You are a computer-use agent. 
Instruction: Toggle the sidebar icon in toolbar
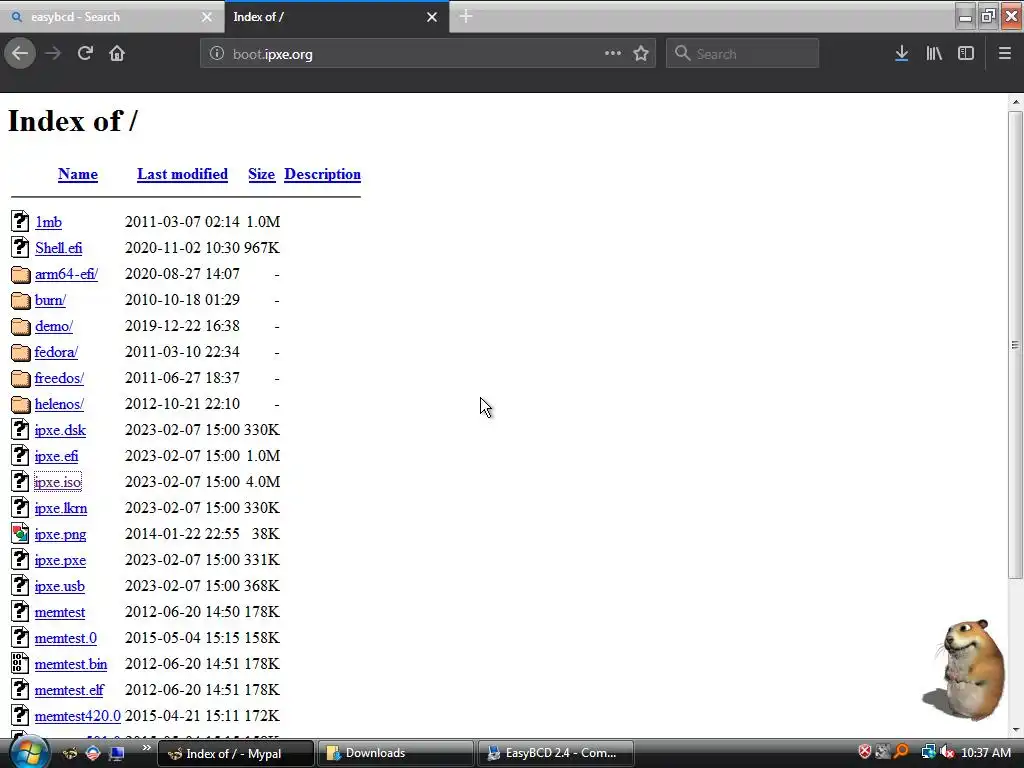tap(966, 54)
